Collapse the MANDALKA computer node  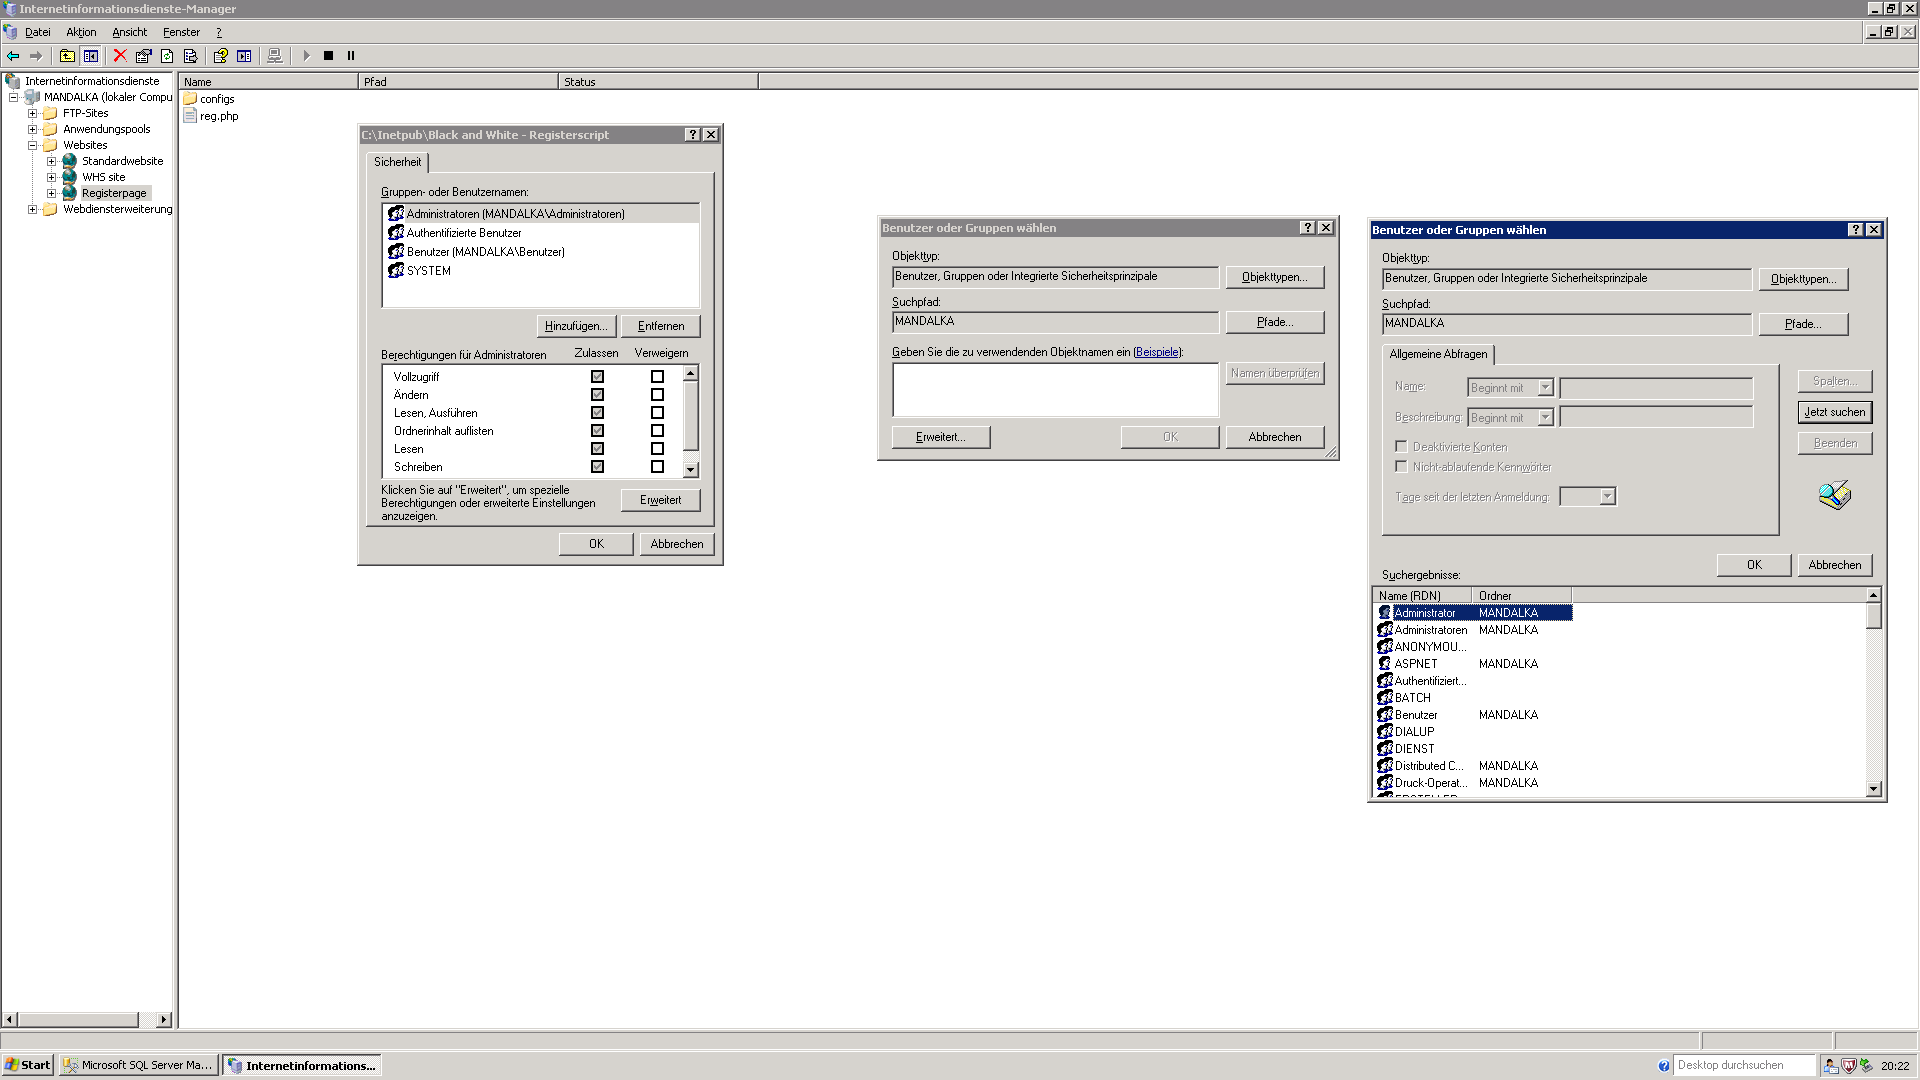pyautogui.click(x=14, y=97)
